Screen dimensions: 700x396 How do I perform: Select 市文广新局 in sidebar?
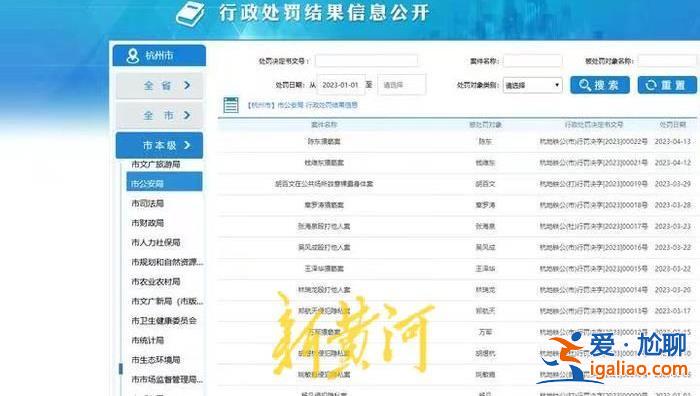pyautogui.click(x=167, y=301)
